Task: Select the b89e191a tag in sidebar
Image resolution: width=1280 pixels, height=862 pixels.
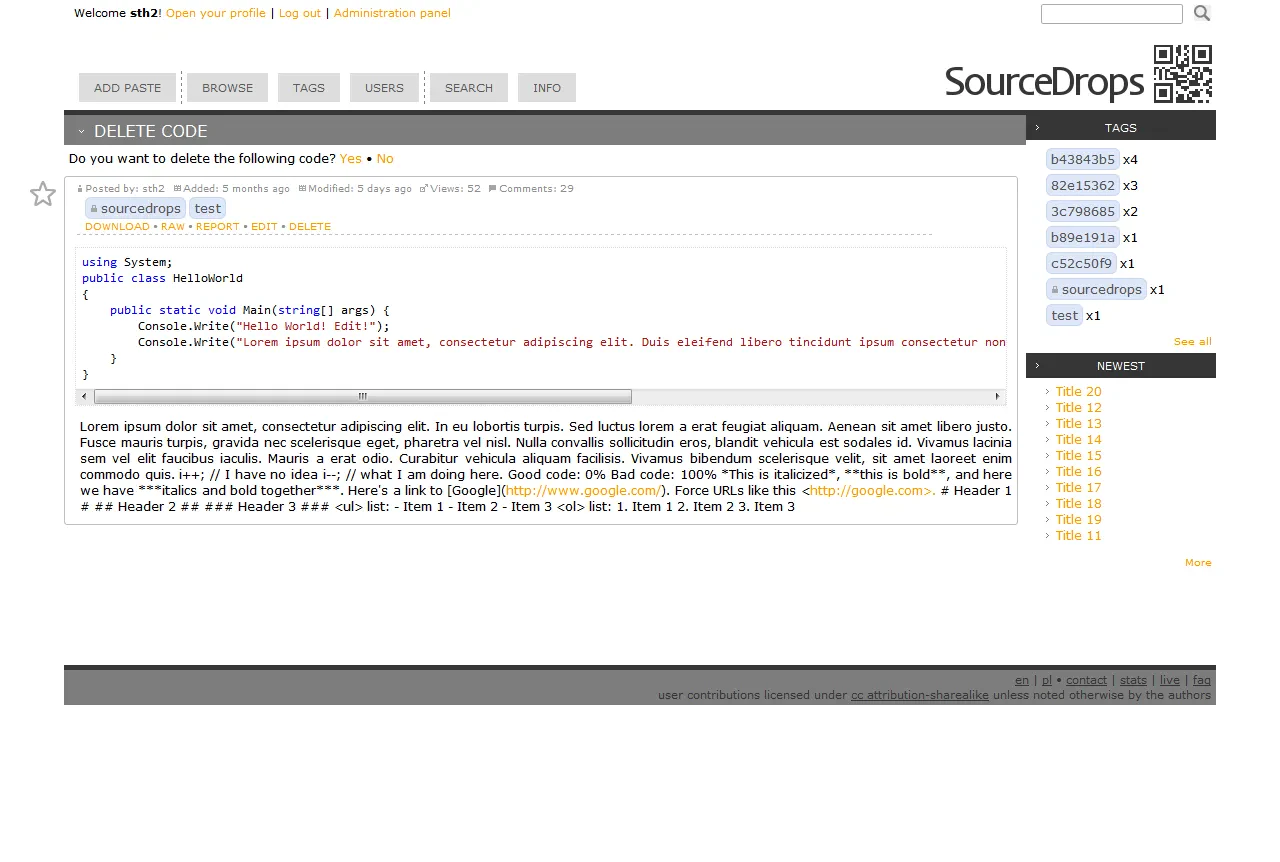Action: [x=1083, y=238]
